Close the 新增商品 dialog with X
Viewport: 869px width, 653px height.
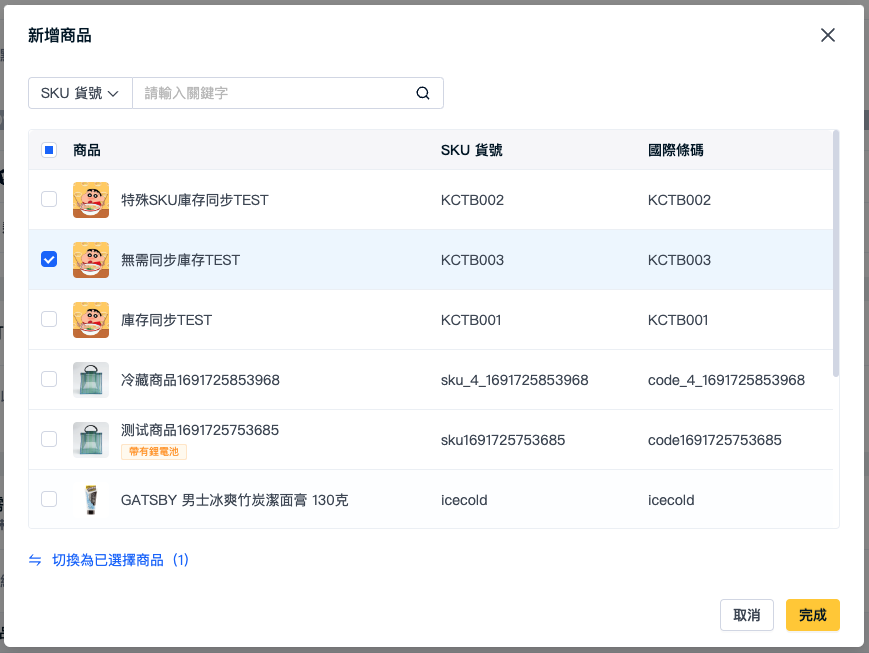(x=827, y=35)
